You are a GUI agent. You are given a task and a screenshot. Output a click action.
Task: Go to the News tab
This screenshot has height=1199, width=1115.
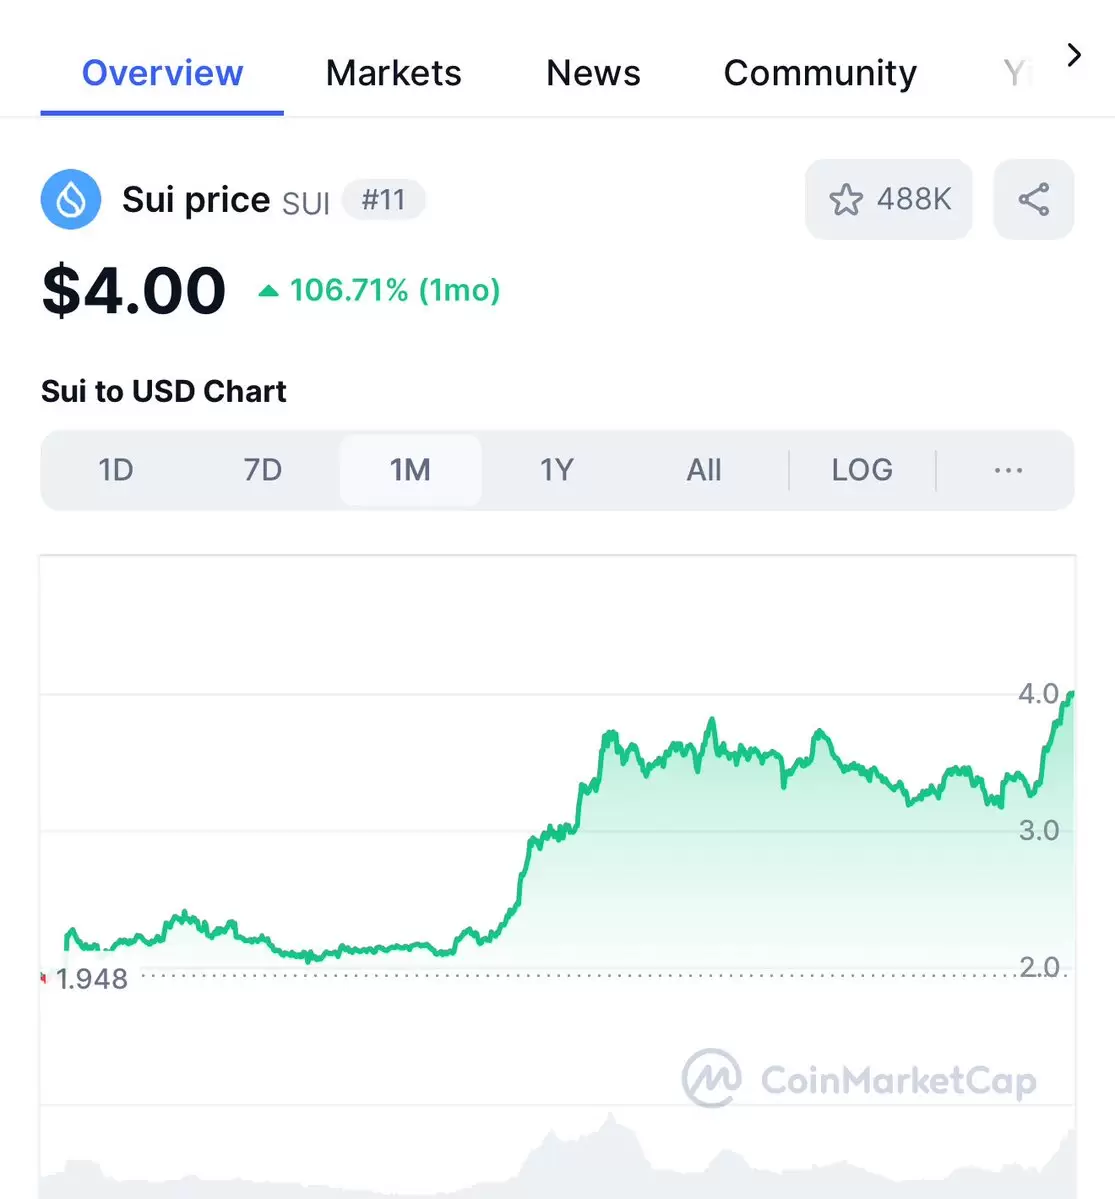593,73
